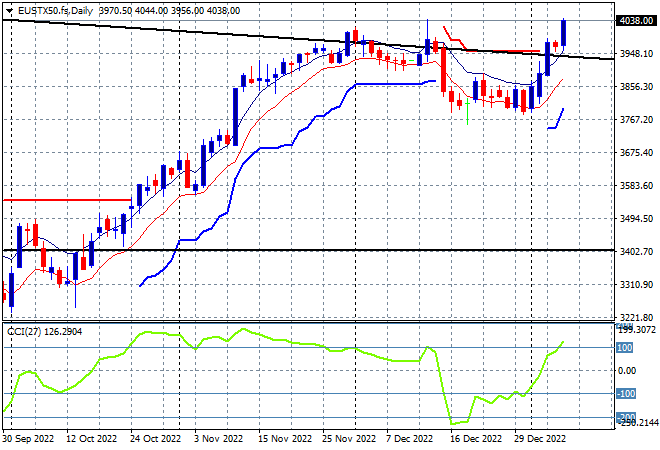Click the 16 Dec 2022 date label
The height and width of the screenshot is (450, 660).
tap(476, 439)
